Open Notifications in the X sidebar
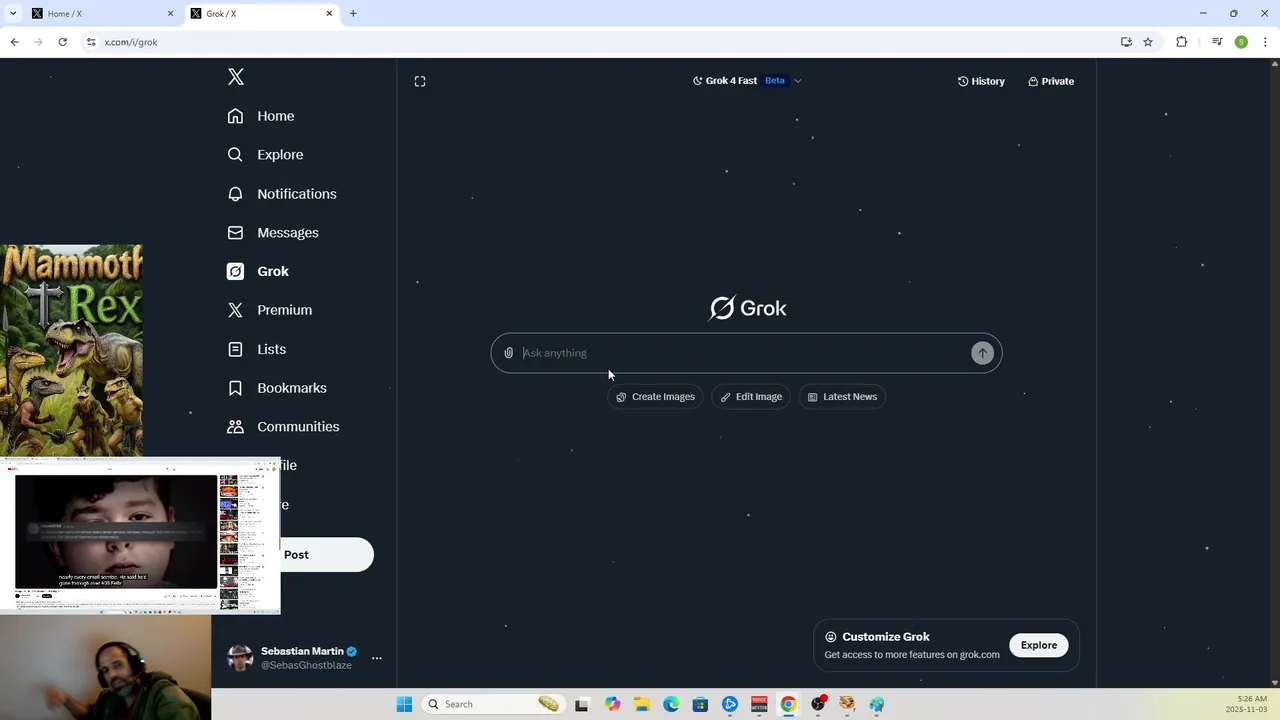 pos(281,194)
